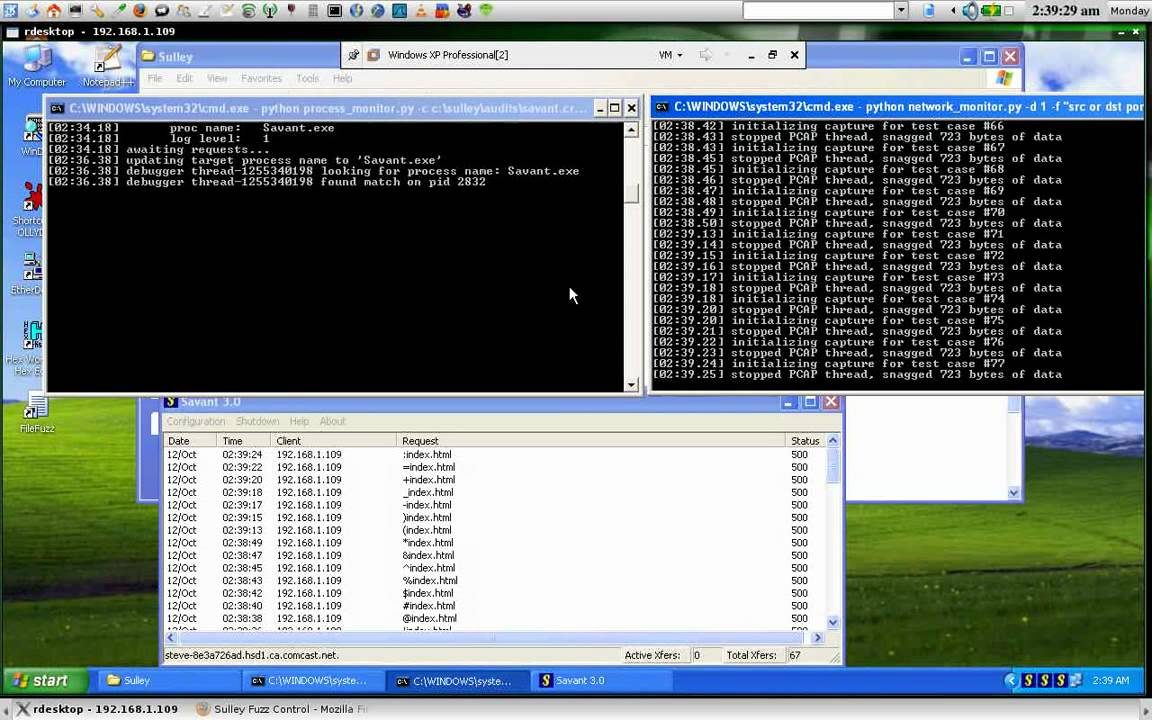Launch VLC cone icon in top panel
This screenshot has width=1152, height=720.
421,10
